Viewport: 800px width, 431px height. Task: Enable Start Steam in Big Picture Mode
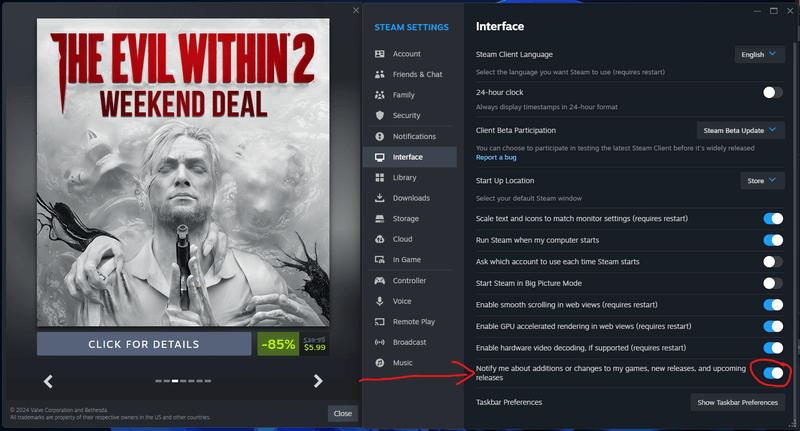(772, 283)
